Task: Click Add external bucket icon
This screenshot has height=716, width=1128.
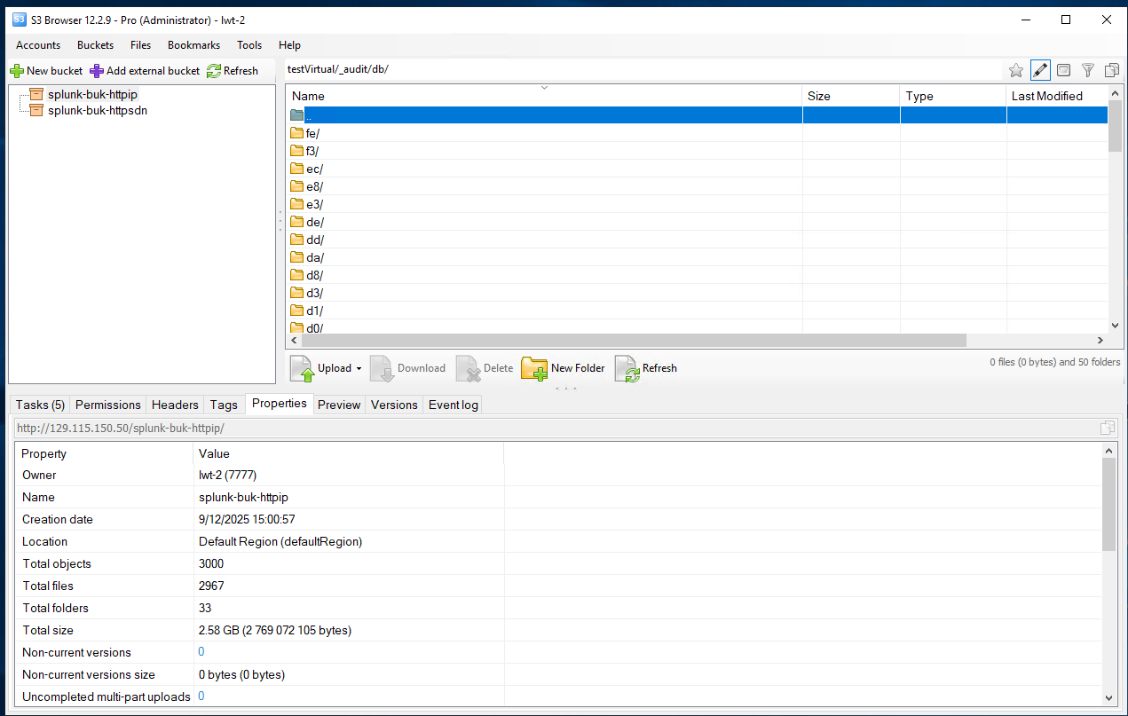Action: (x=96, y=71)
